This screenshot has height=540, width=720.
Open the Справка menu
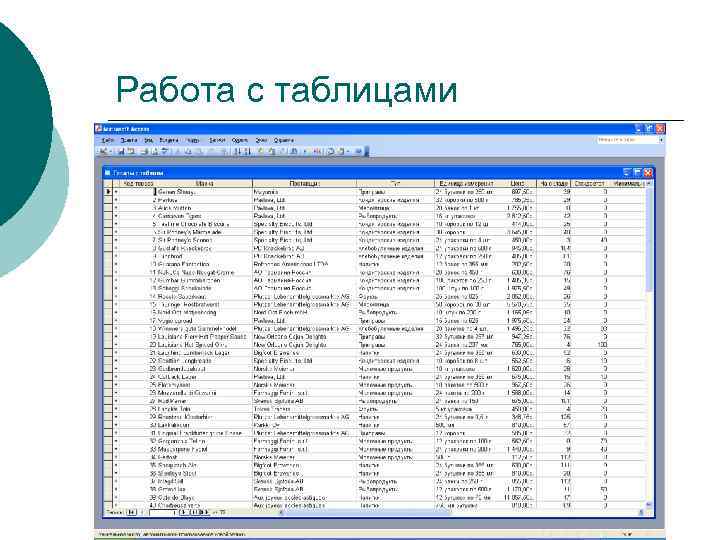click(x=284, y=140)
